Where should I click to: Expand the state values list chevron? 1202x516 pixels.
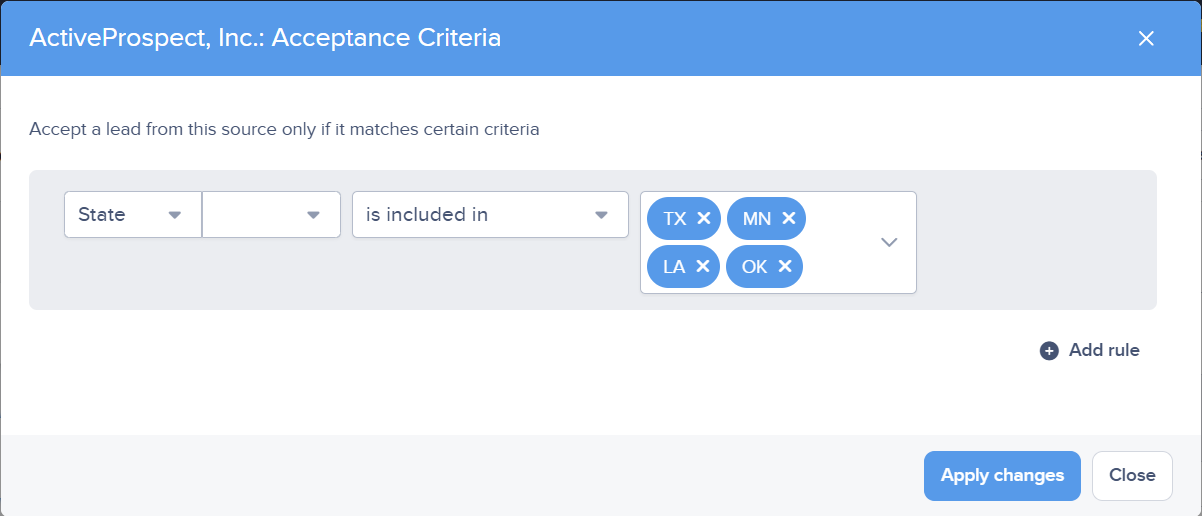point(889,242)
